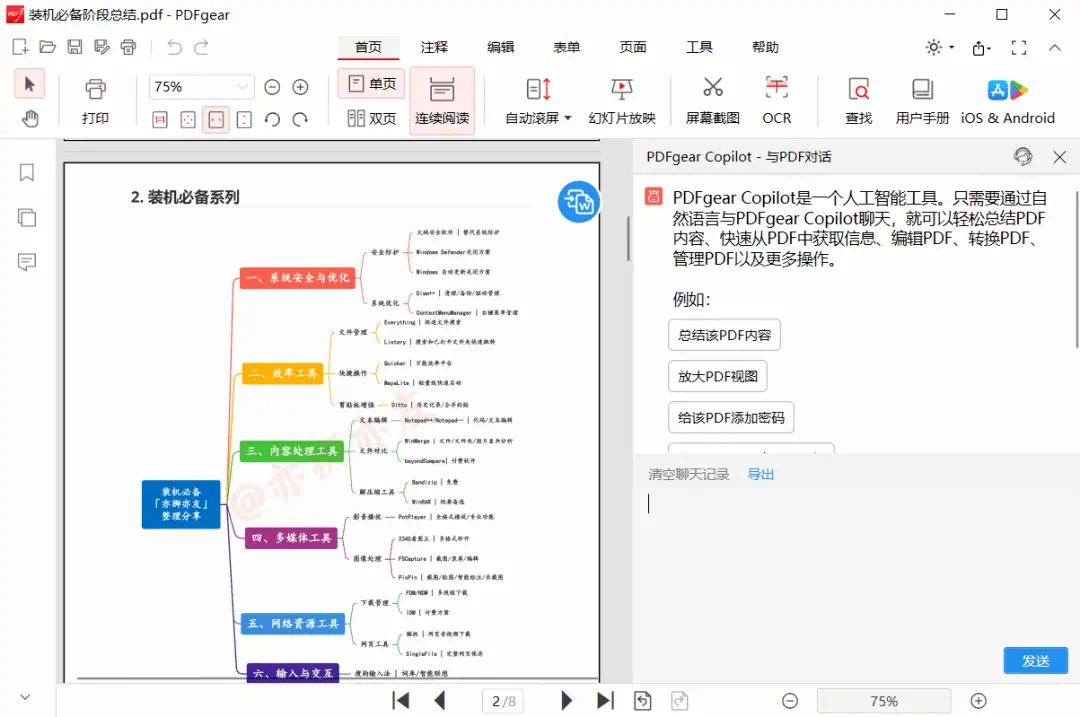Viewport: 1080px width, 717px height.
Task: Close the PDFgear Copilot panel
Action: pos(1059,157)
